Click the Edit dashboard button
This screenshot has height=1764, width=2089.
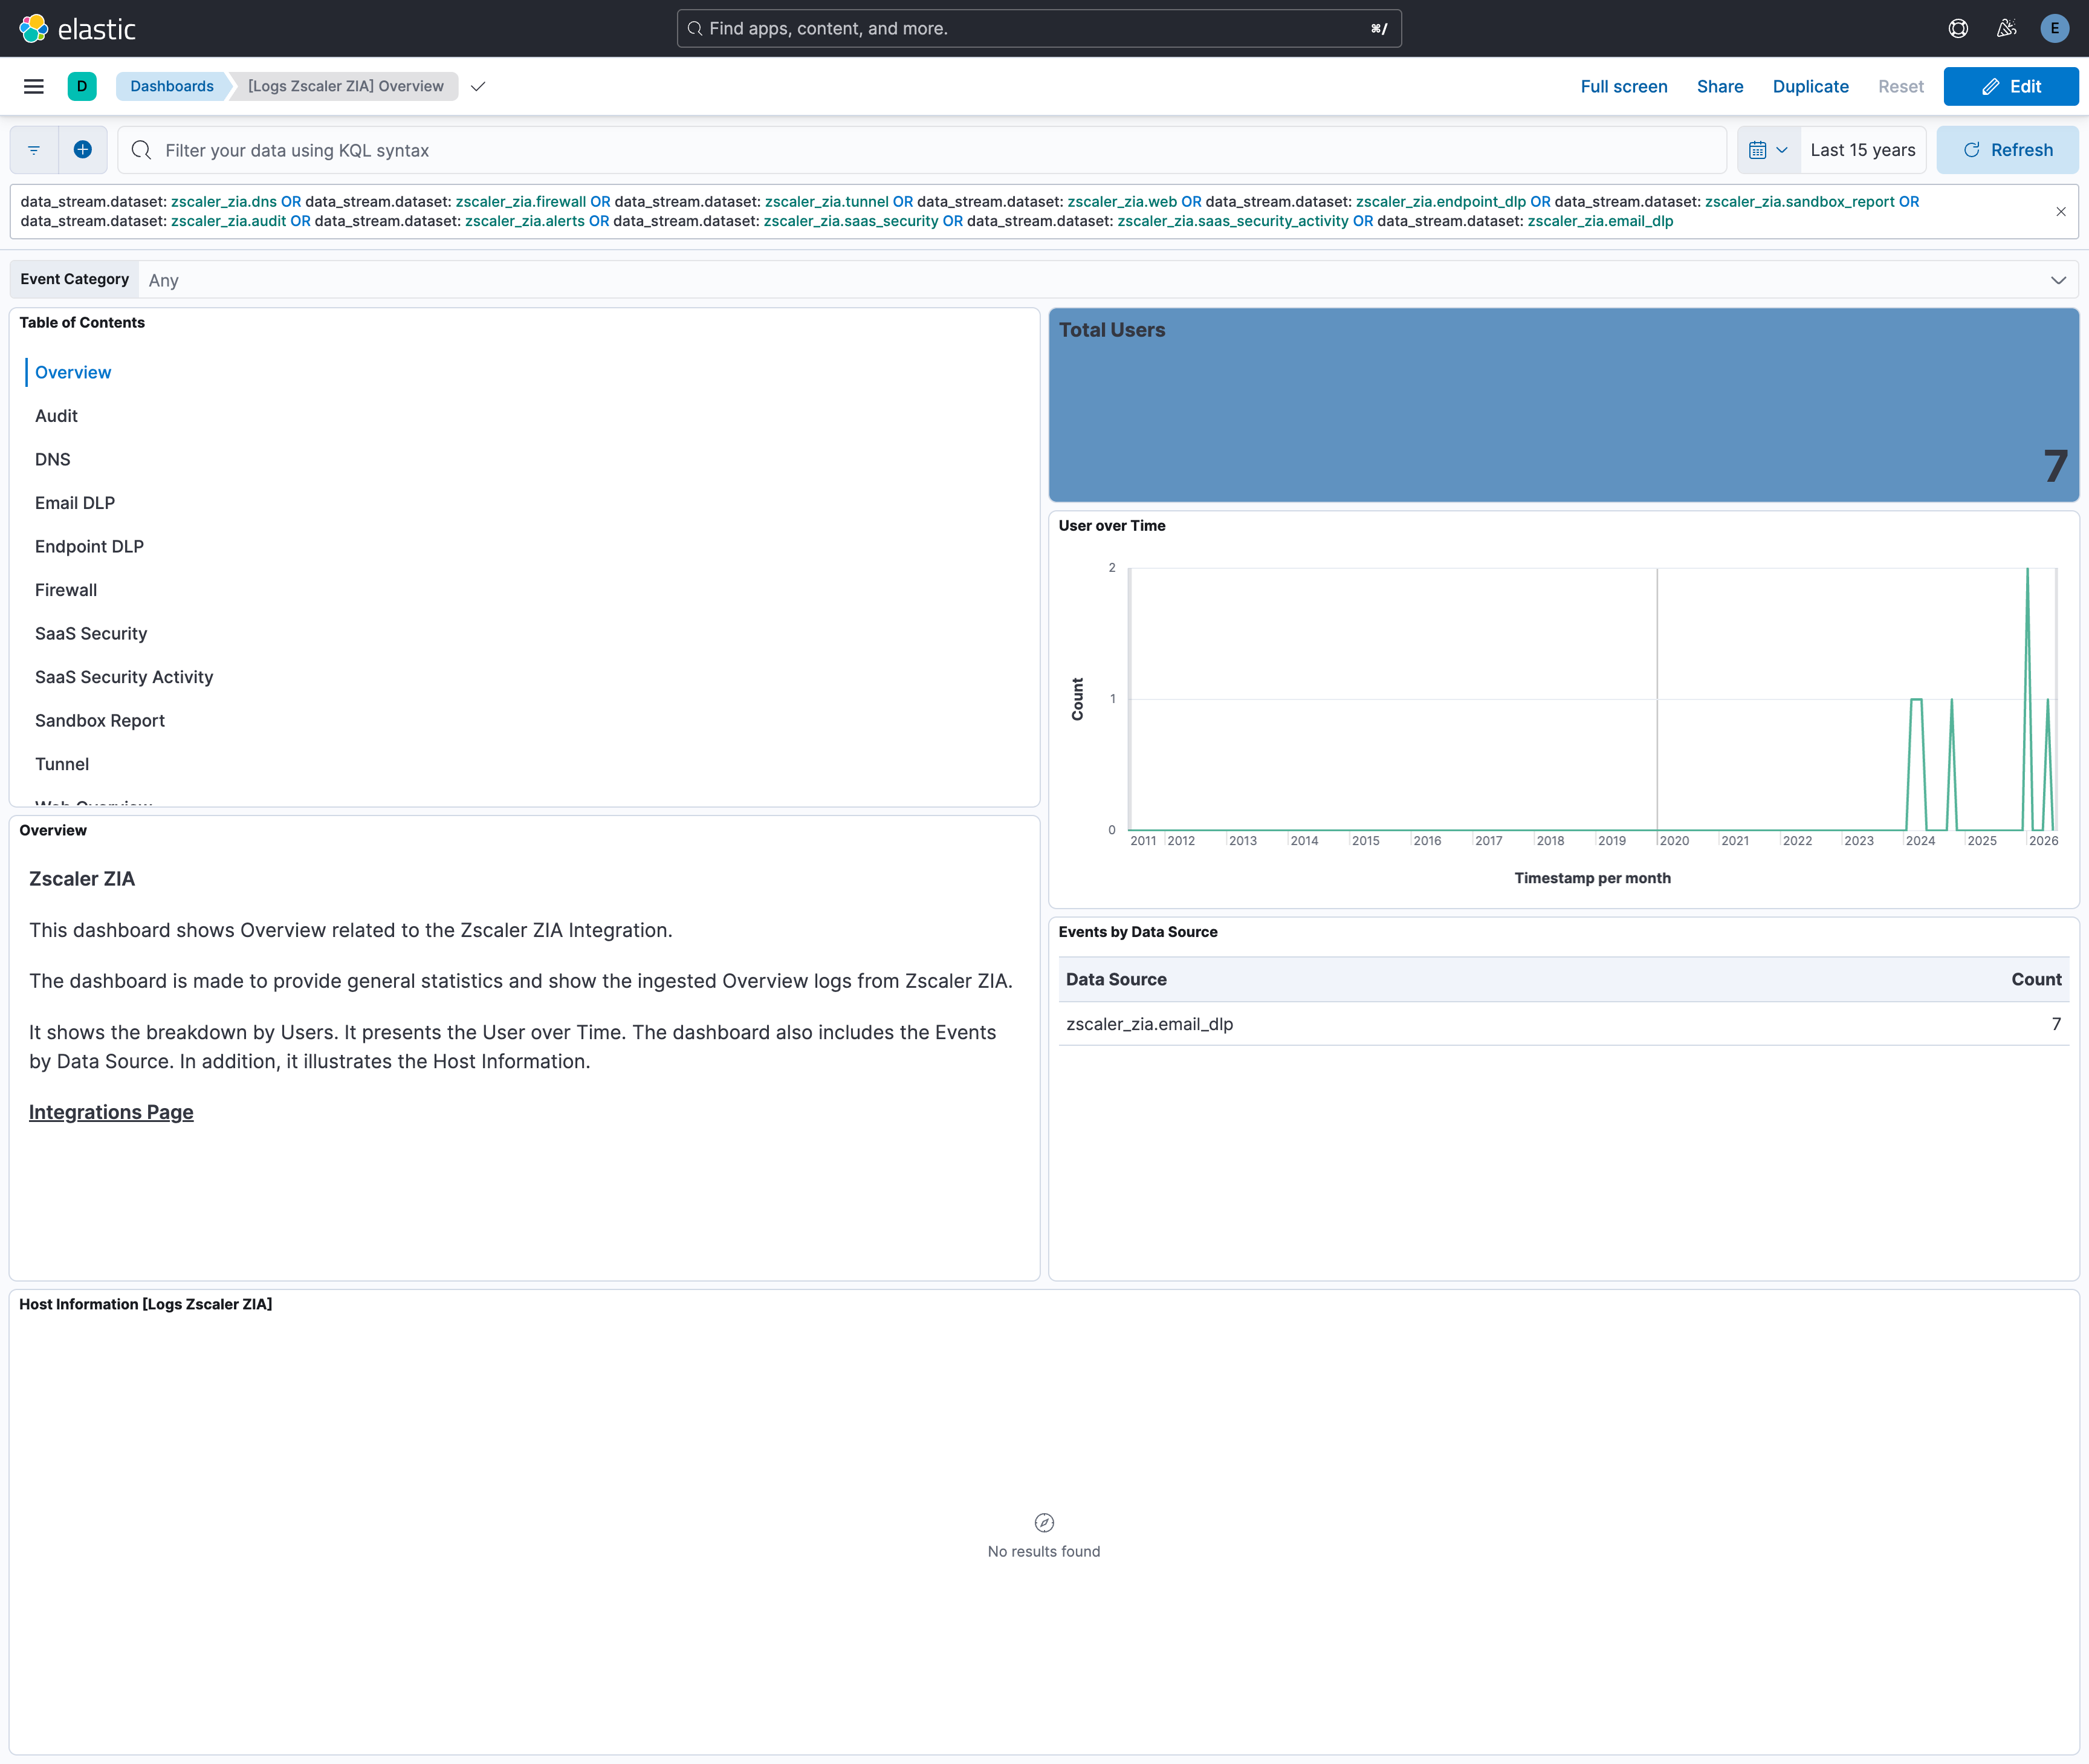tap(2010, 86)
